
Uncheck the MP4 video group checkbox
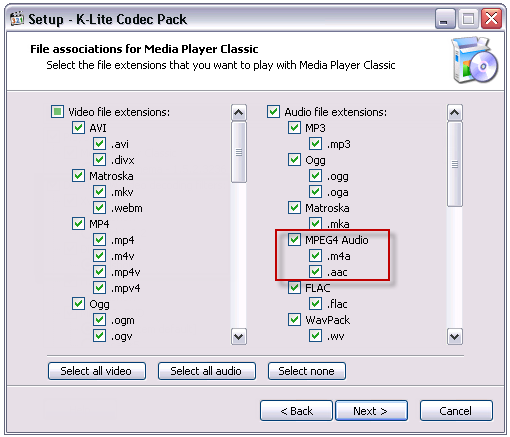pyautogui.click(x=78, y=224)
